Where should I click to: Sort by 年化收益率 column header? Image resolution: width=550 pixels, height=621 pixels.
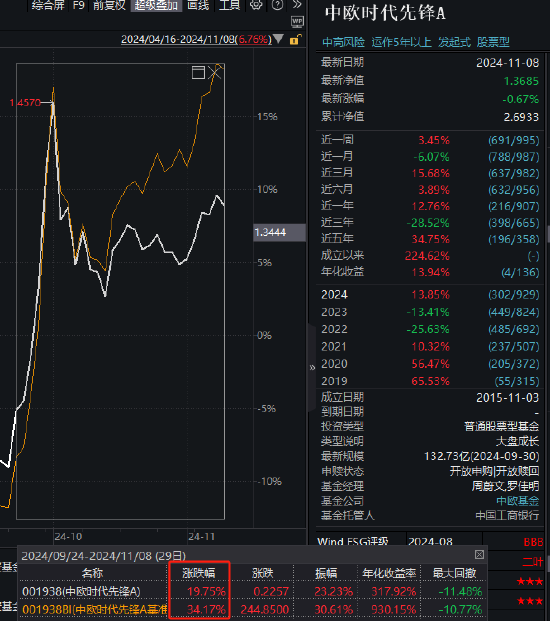(x=389, y=573)
